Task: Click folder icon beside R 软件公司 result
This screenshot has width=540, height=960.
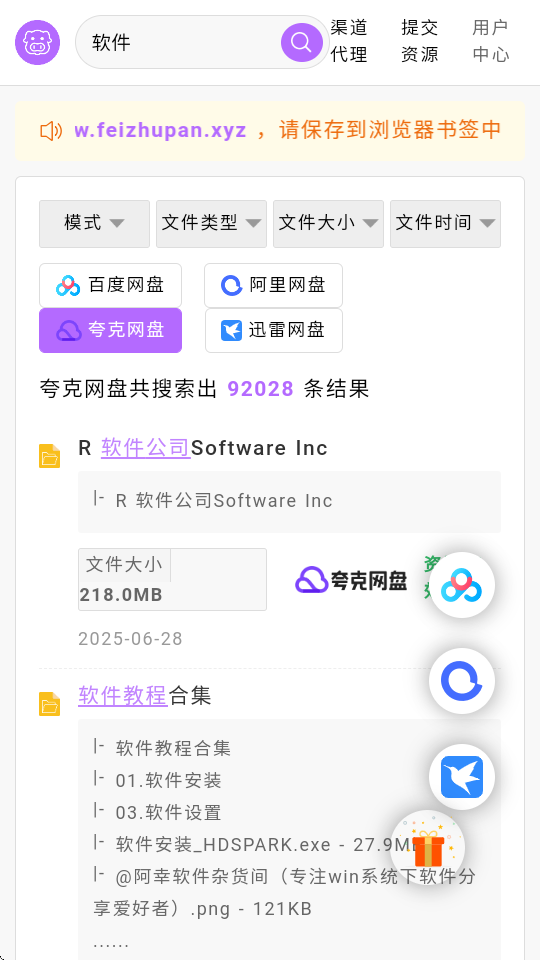Action: point(50,456)
